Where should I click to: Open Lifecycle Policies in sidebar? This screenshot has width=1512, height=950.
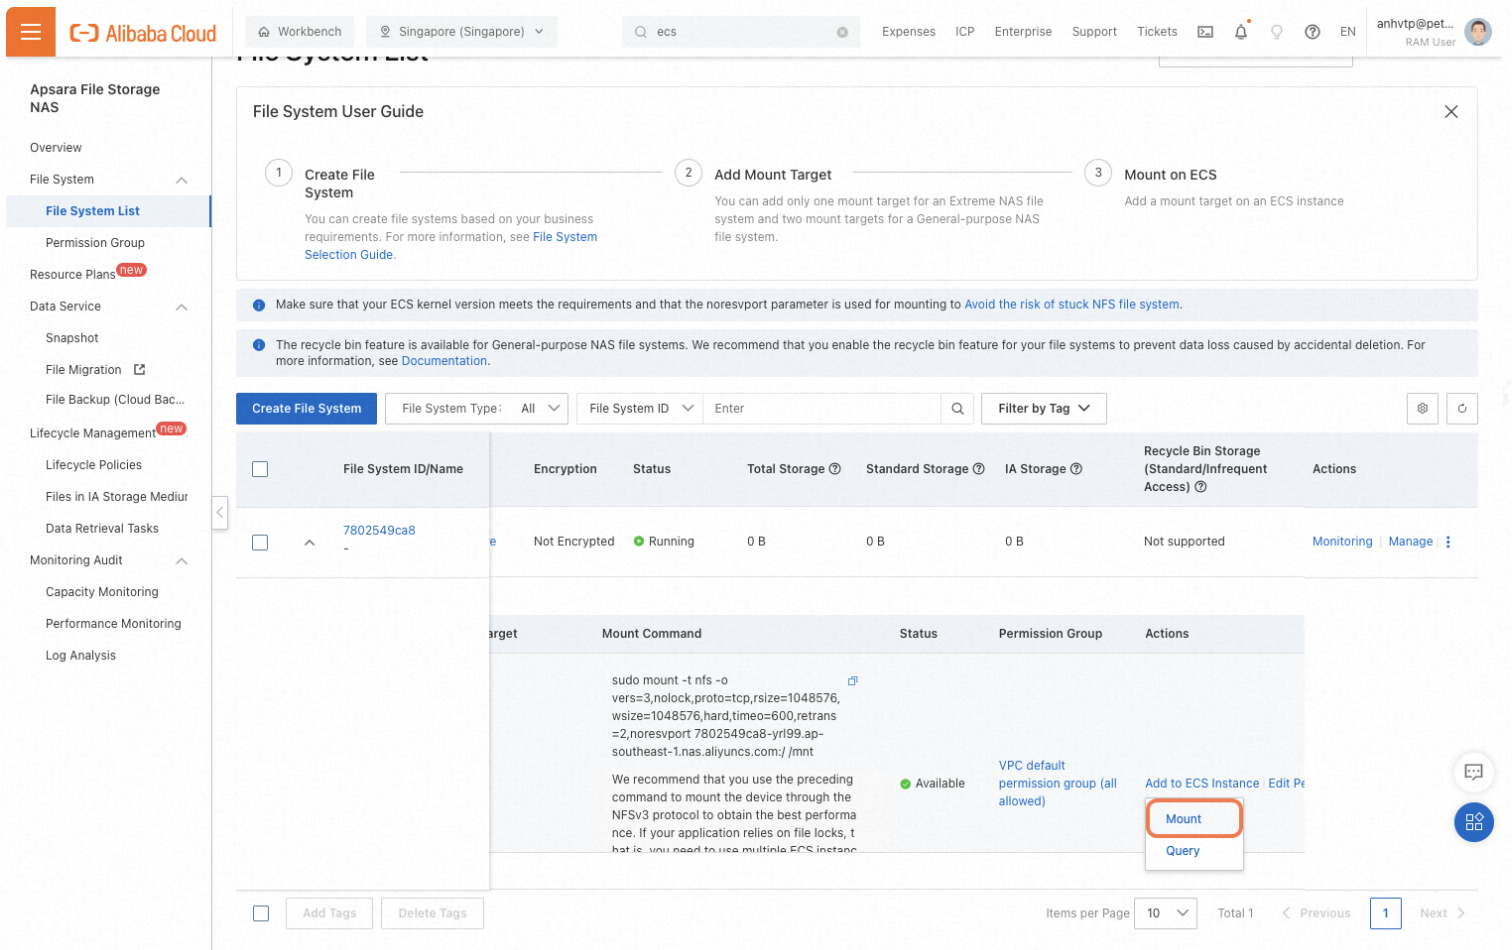tap(94, 465)
